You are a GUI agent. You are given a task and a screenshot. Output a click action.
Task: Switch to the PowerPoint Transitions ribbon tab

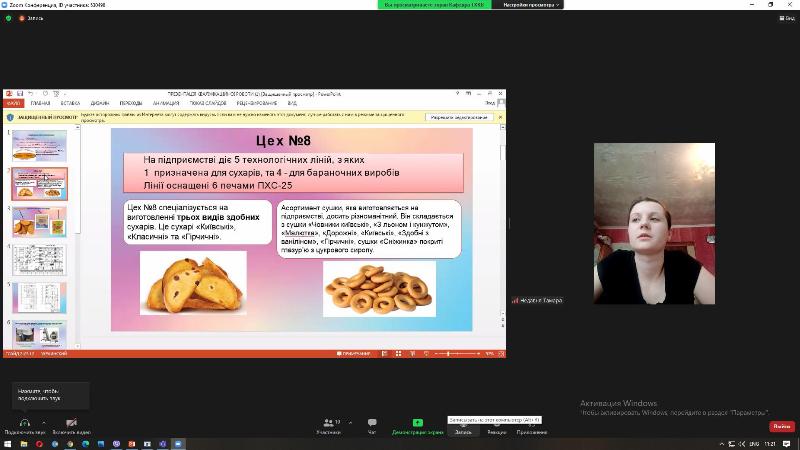coord(131,103)
